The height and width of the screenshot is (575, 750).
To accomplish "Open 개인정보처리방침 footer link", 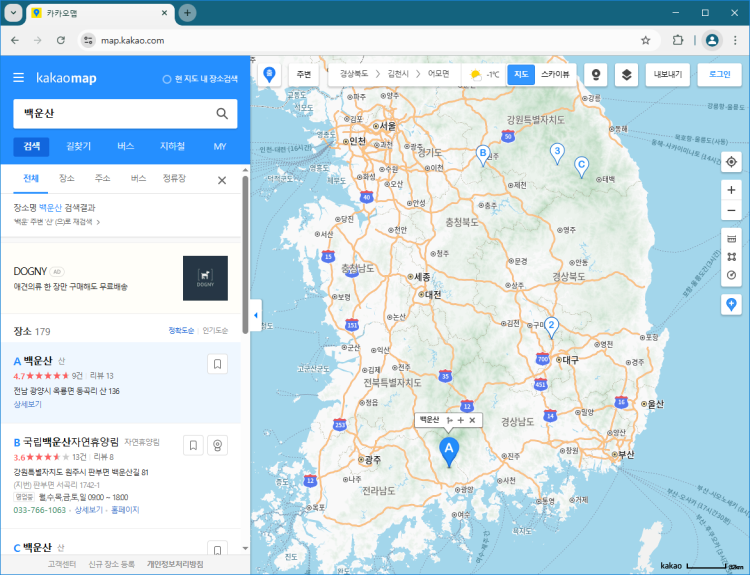I will 175,564.
